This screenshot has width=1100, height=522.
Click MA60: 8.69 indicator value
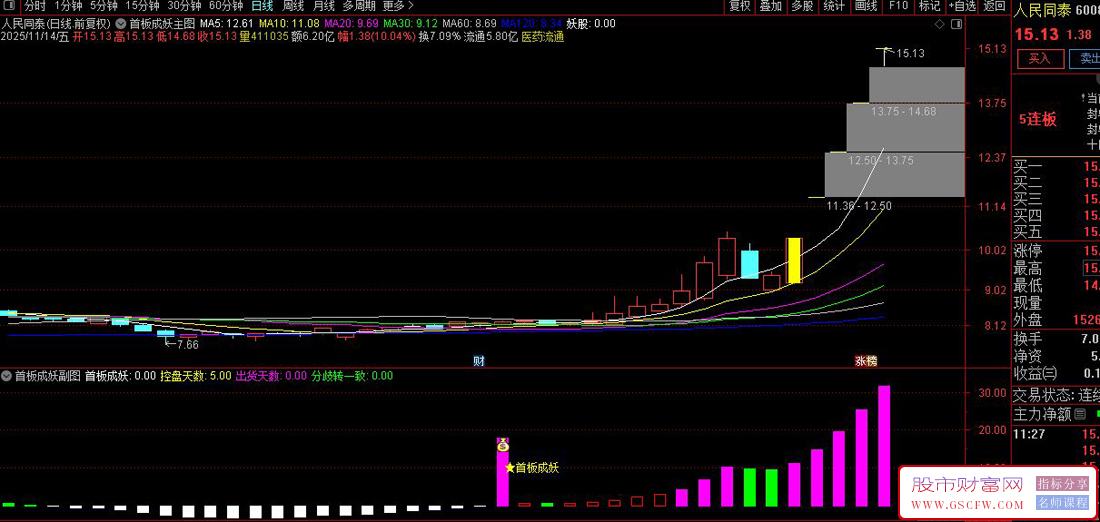point(471,23)
